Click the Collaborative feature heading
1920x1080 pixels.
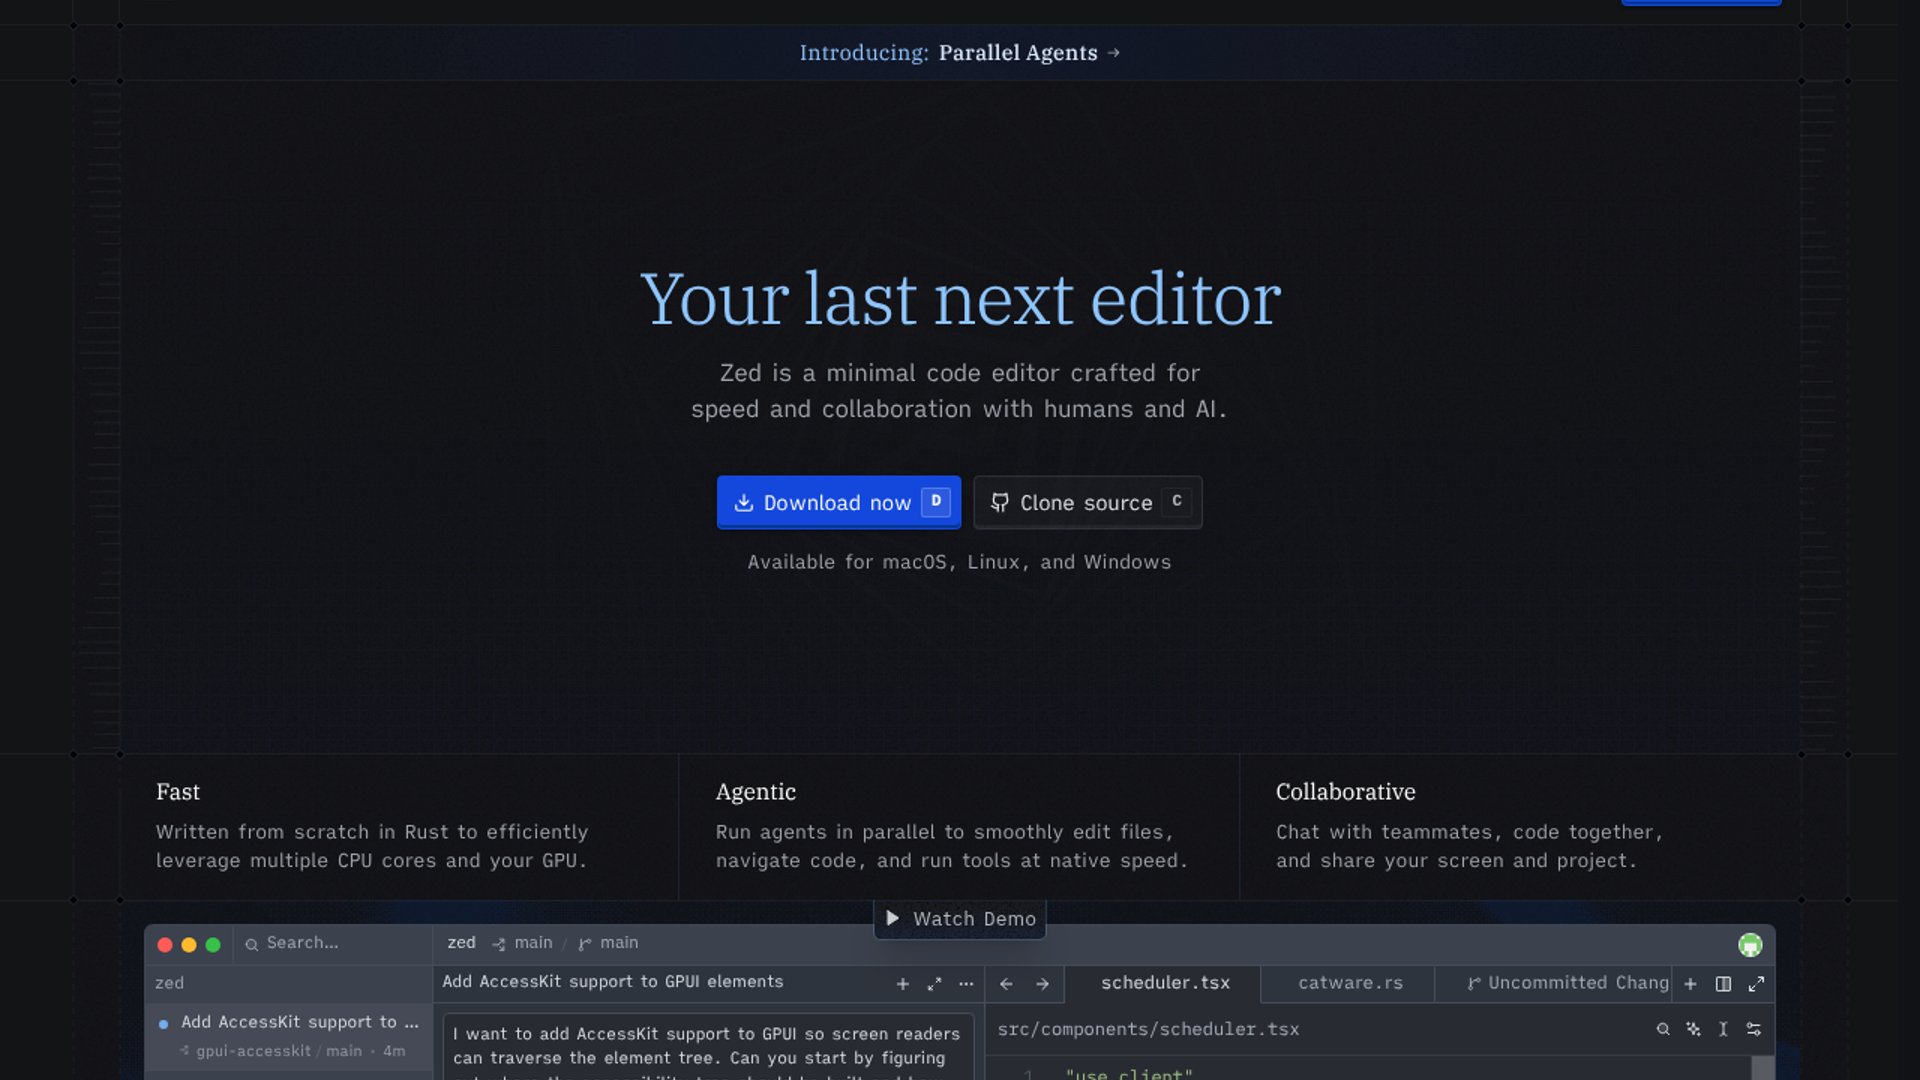1346,792
